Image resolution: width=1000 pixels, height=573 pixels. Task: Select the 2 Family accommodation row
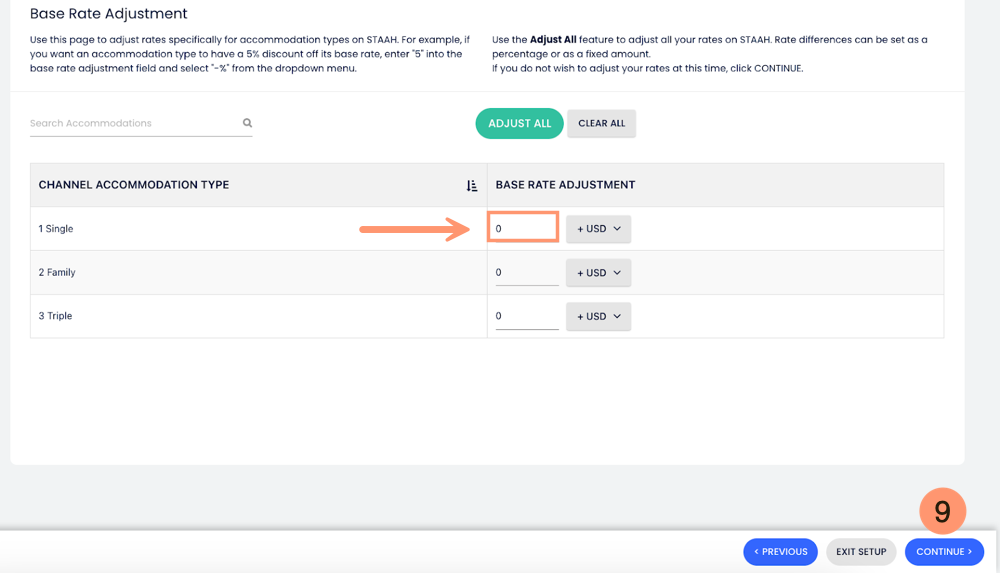pyautogui.click(x=57, y=272)
